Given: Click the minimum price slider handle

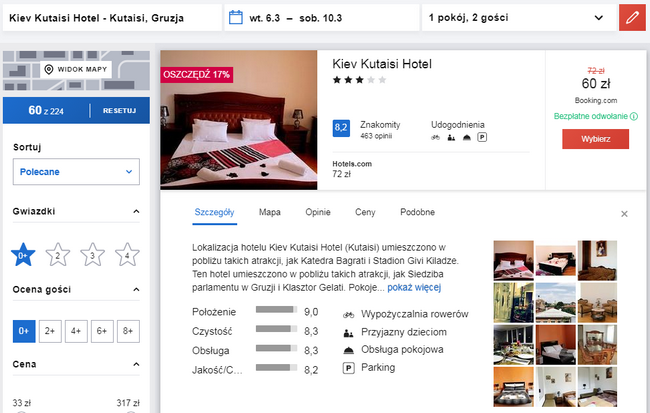Looking at the screenshot, I should point(21,412).
